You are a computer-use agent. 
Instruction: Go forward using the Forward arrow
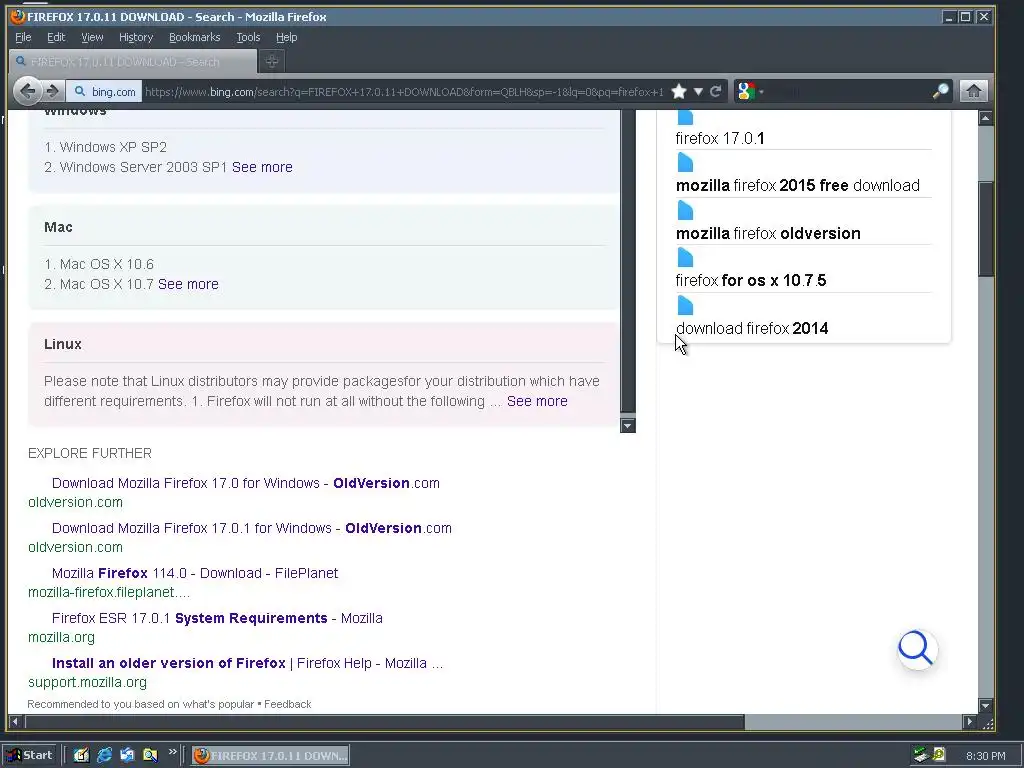click(x=54, y=91)
